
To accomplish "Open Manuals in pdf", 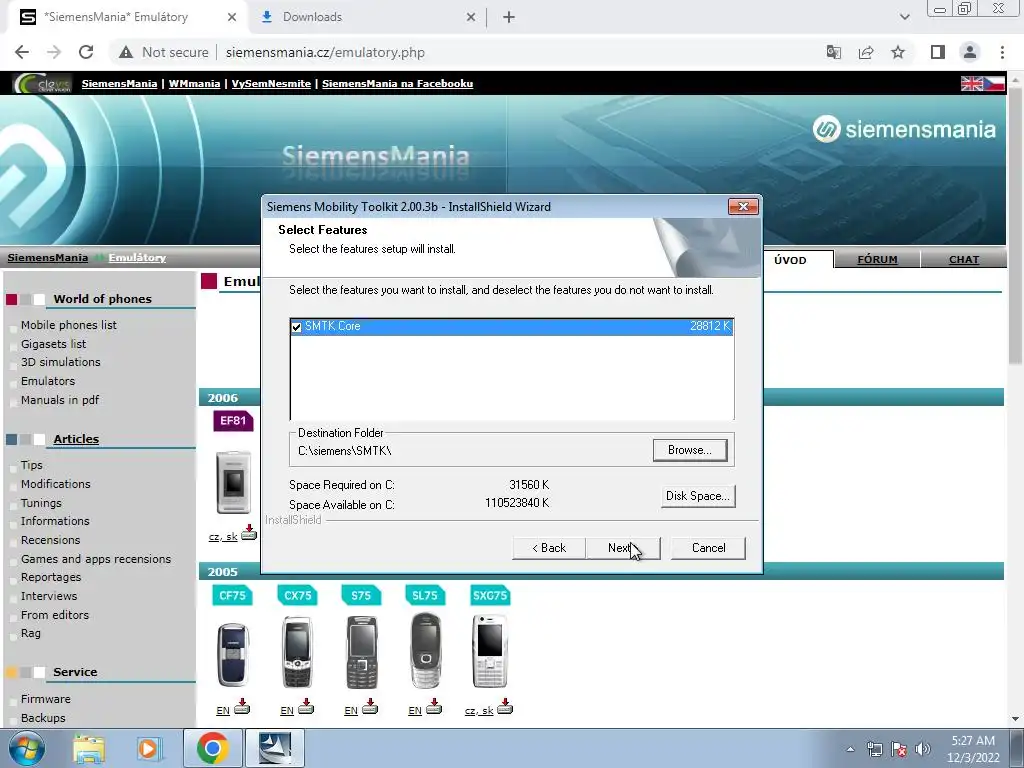I will (59, 400).
